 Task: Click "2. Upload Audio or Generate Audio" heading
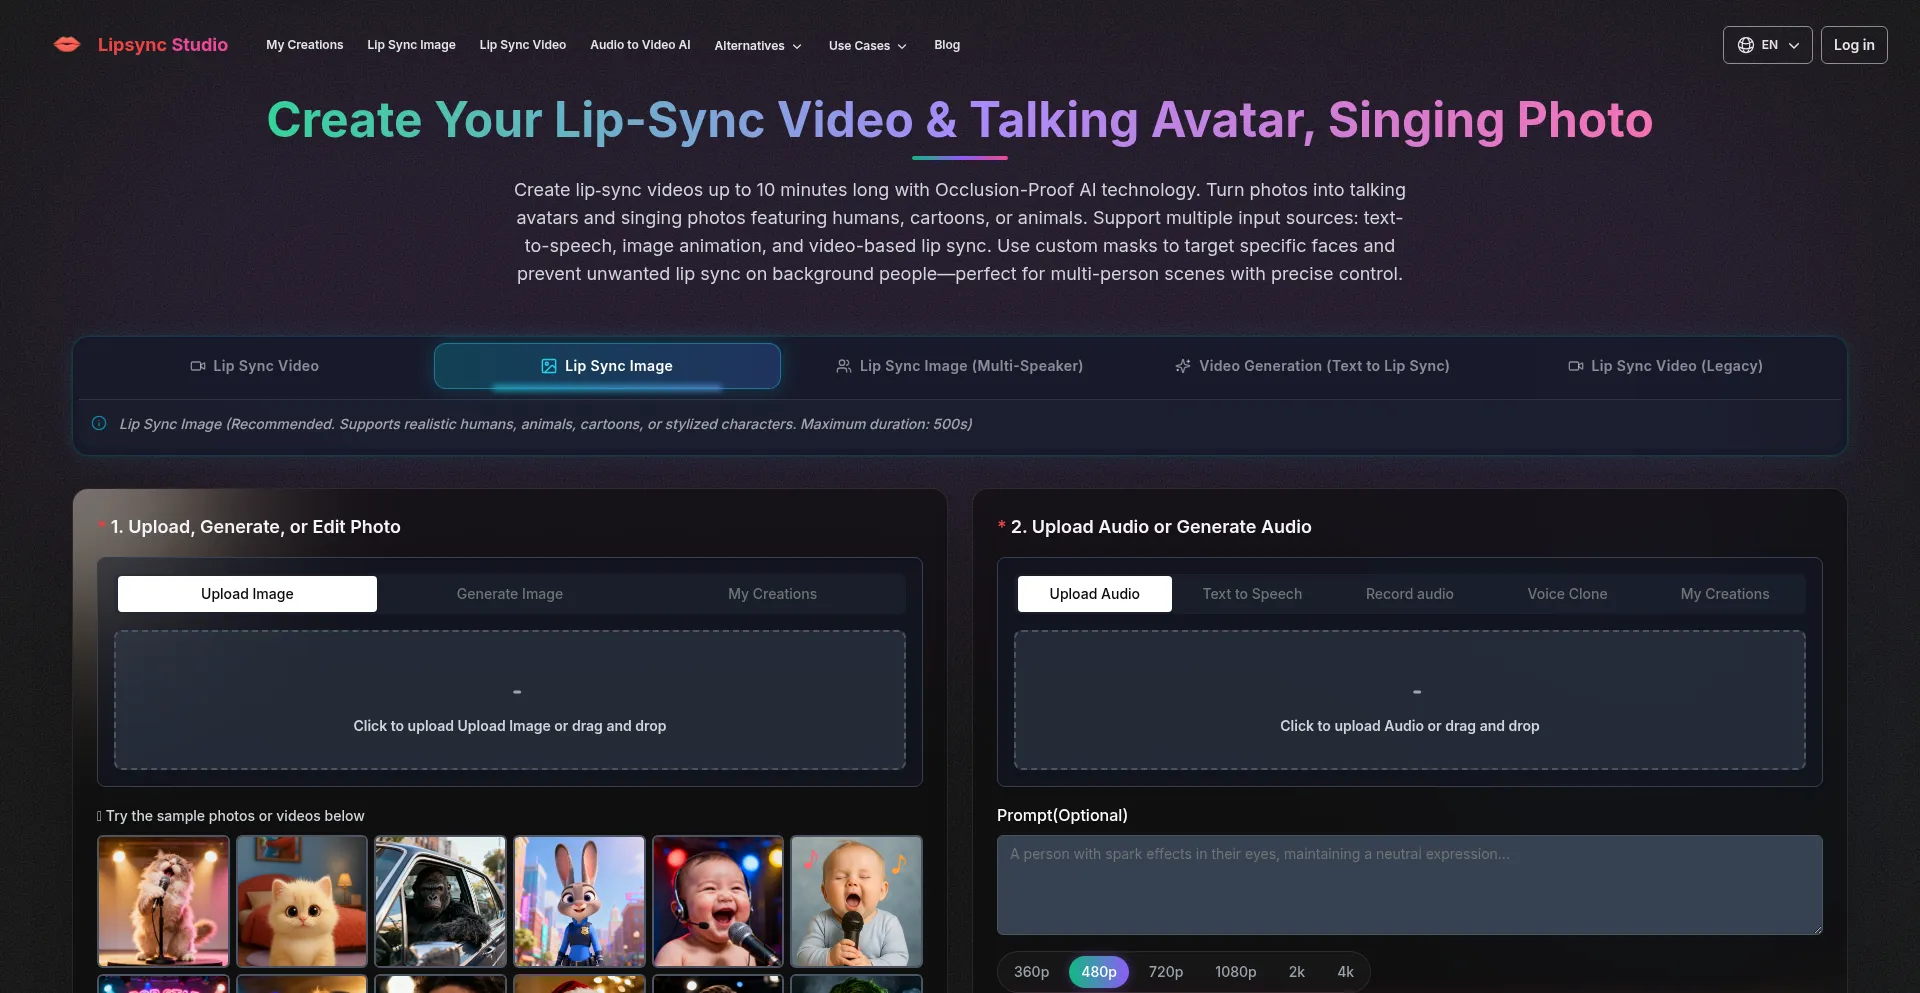tap(1161, 527)
